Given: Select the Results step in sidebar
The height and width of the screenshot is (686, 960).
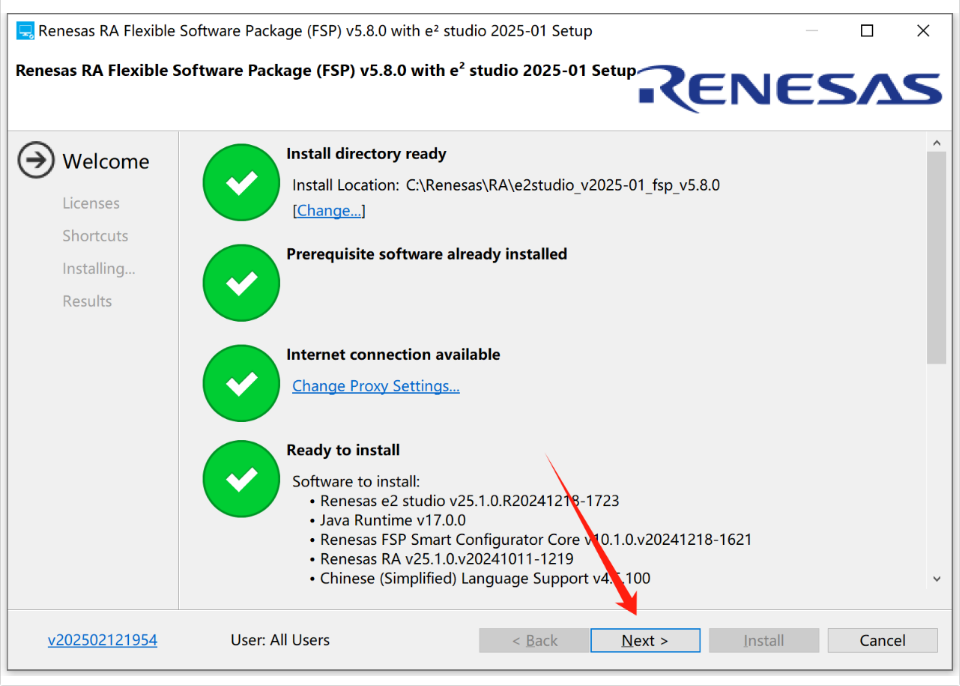Looking at the screenshot, I should [x=87, y=301].
